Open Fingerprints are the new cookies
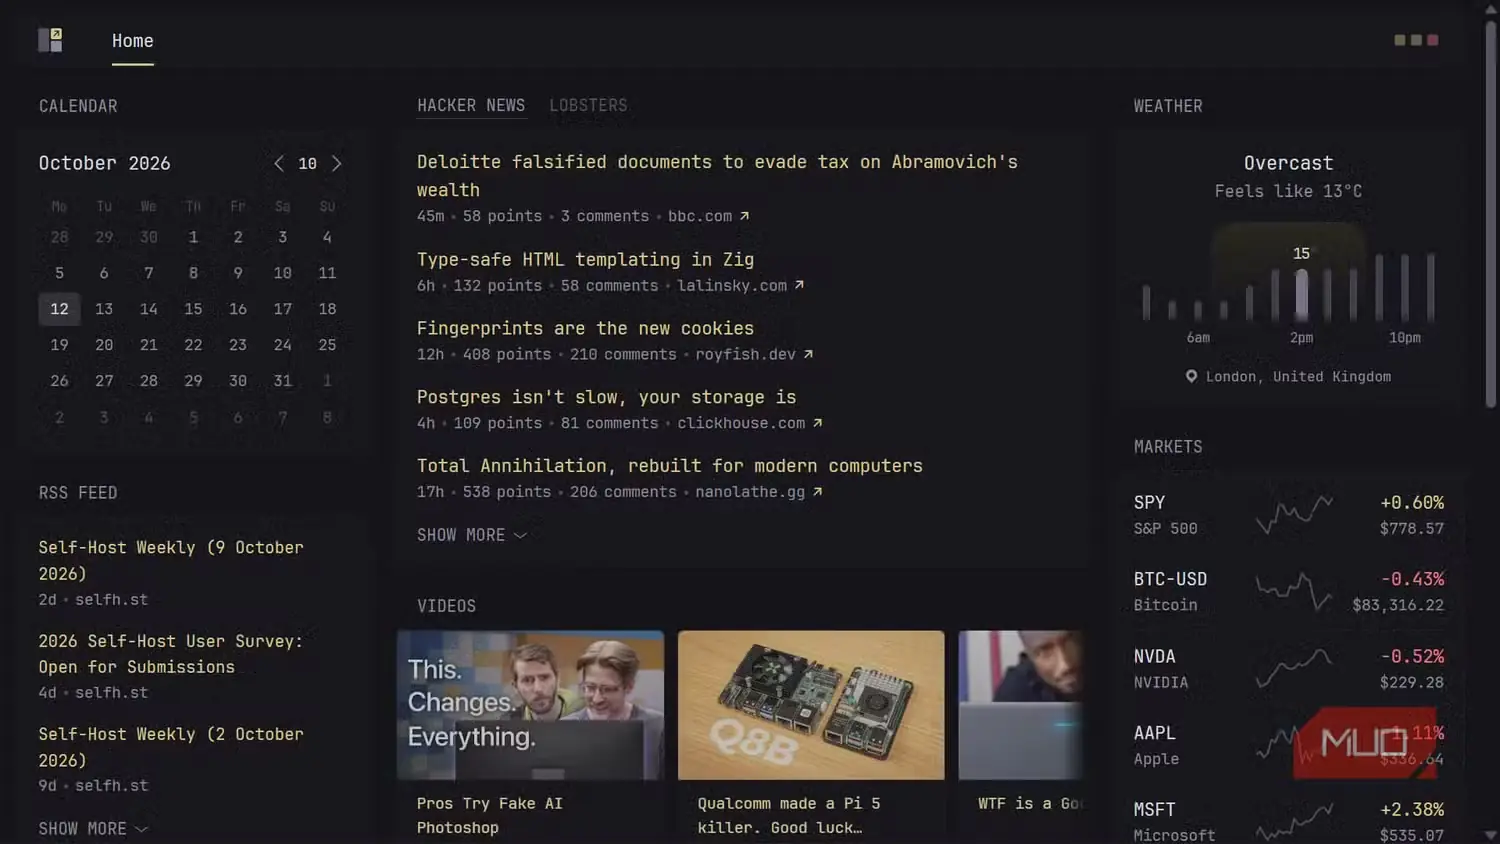 click(x=585, y=328)
